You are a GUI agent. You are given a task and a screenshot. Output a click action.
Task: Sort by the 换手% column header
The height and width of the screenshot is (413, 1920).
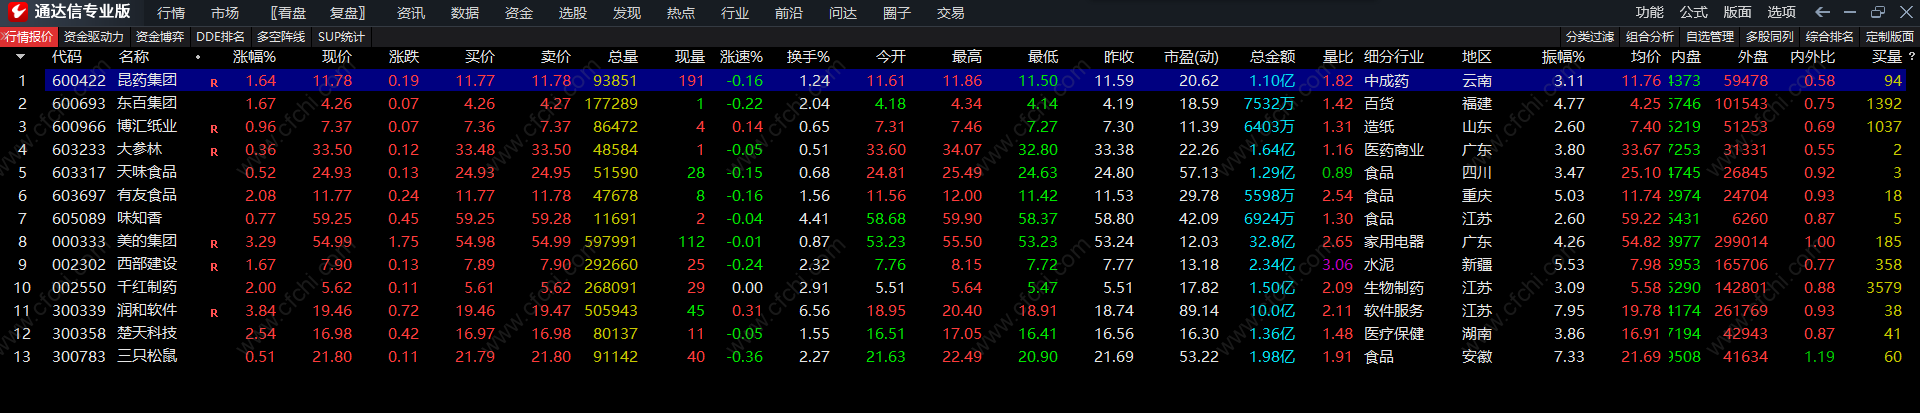(808, 57)
